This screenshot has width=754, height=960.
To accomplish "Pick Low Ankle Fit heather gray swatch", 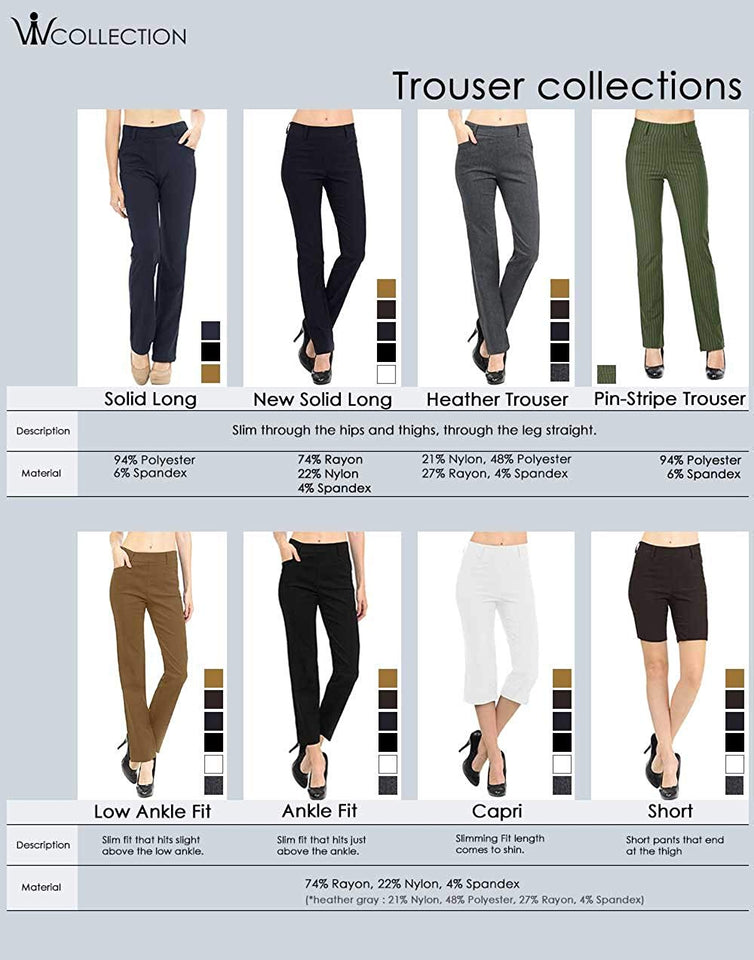I will [x=214, y=786].
